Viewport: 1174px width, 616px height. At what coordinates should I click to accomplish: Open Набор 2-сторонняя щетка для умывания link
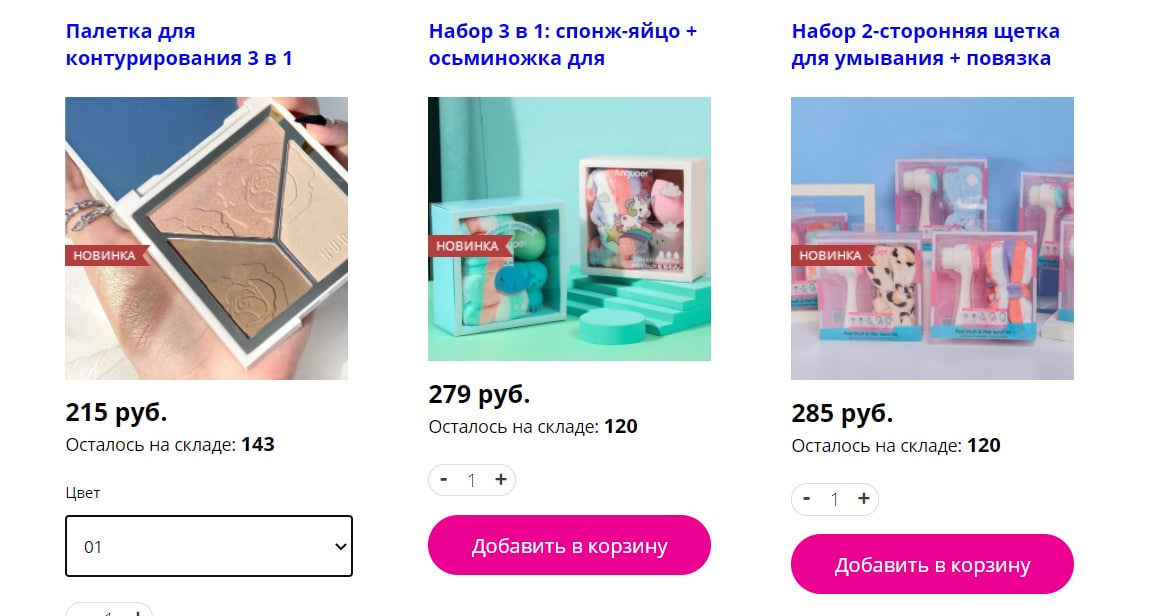point(925,45)
